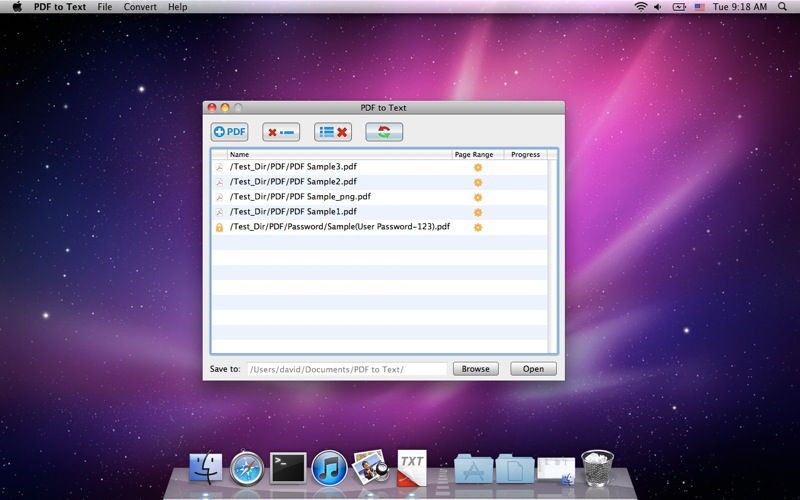Open the Preview app in the Dock
Viewport: 800px width, 500px height.
pos(371,467)
